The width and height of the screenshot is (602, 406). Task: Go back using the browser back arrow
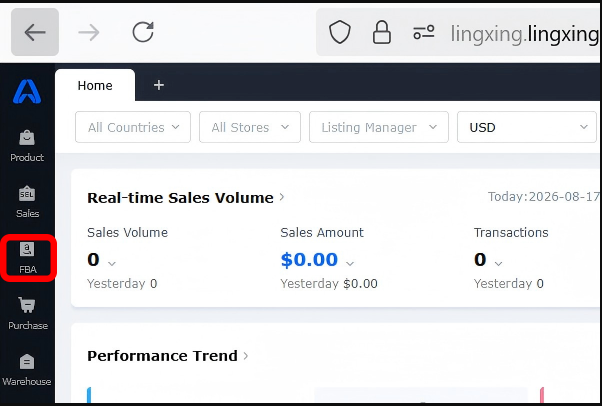pyautogui.click(x=35, y=32)
